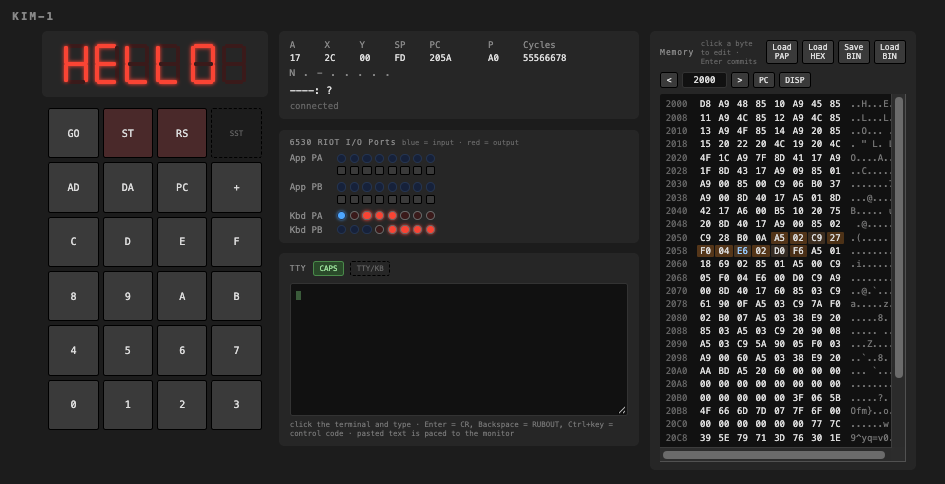This screenshot has height=484, width=945.
Task: Toggle leftmost App PB square checkbox
Action: pos(342,200)
